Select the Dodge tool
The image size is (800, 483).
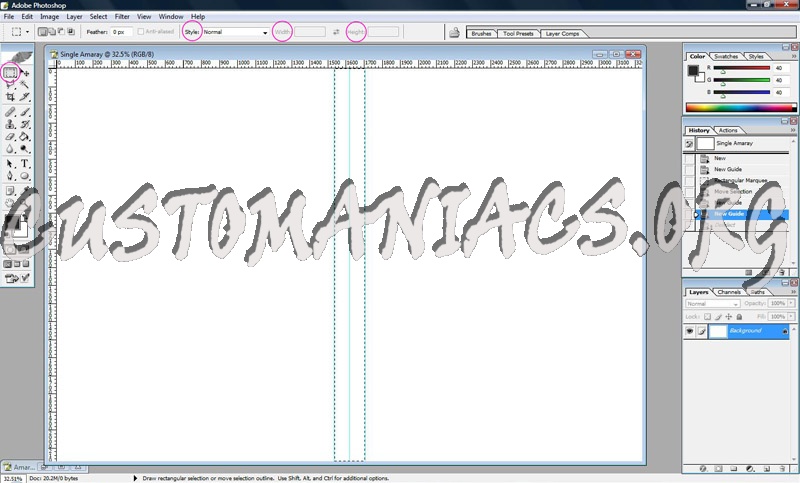(x=25, y=149)
